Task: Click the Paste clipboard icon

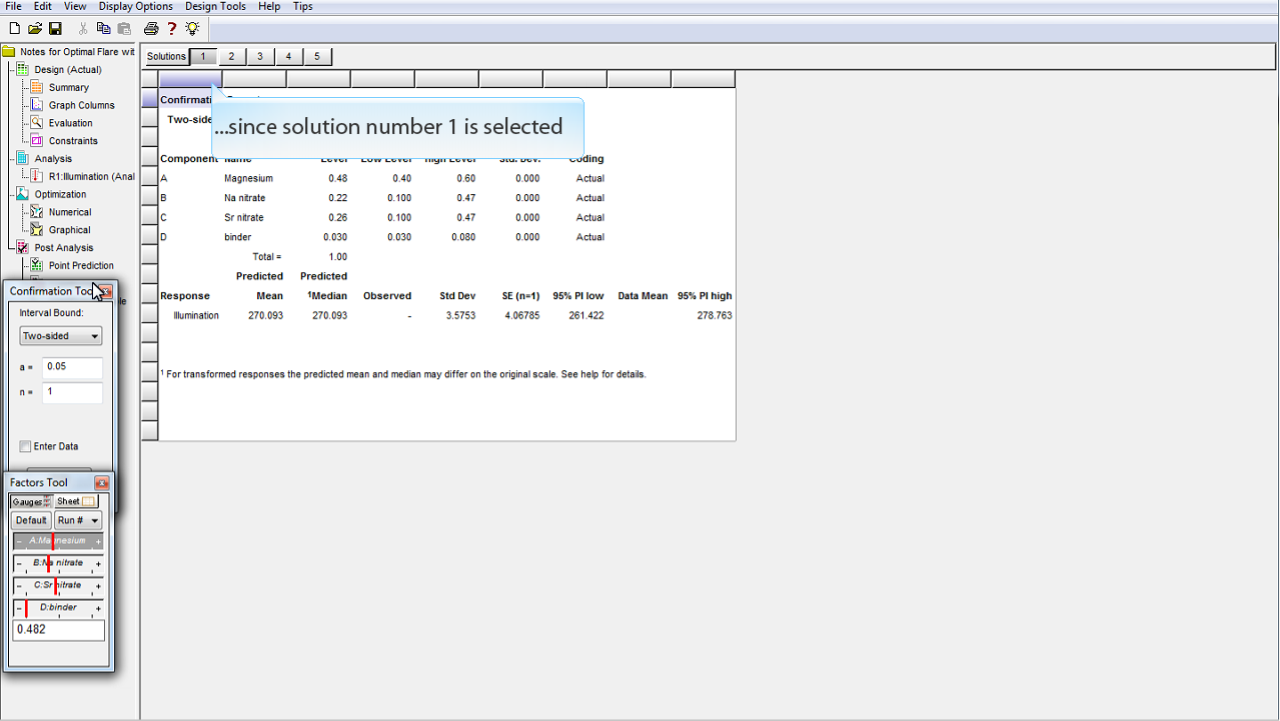Action: [124, 29]
